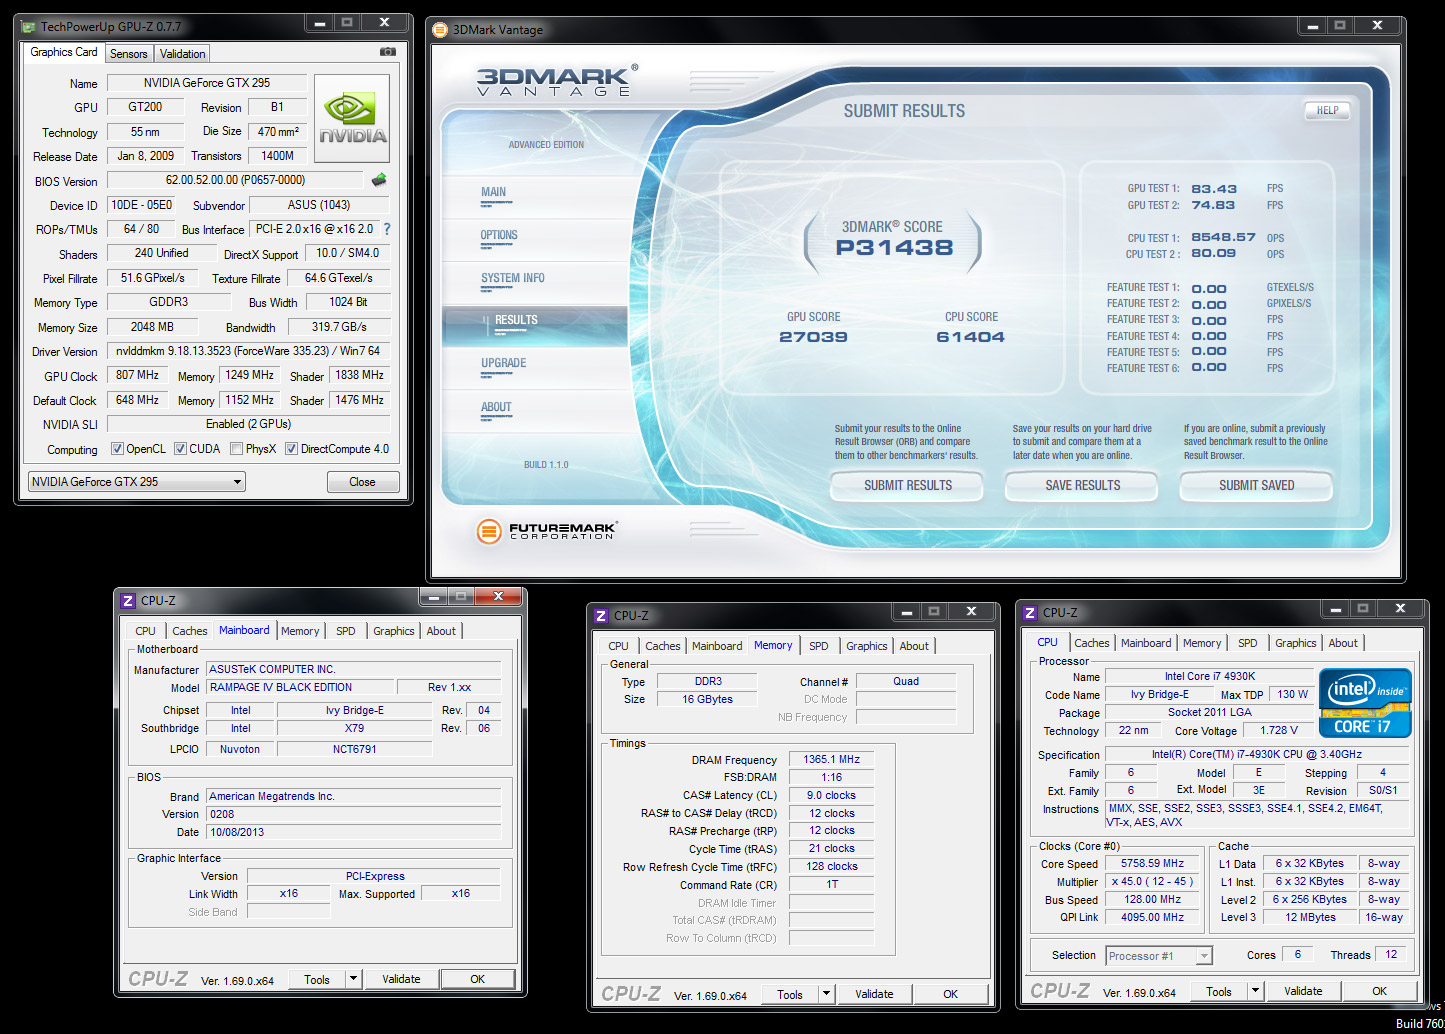
Task: Toggle the CUDA checkbox
Action: tap(181, 449)
